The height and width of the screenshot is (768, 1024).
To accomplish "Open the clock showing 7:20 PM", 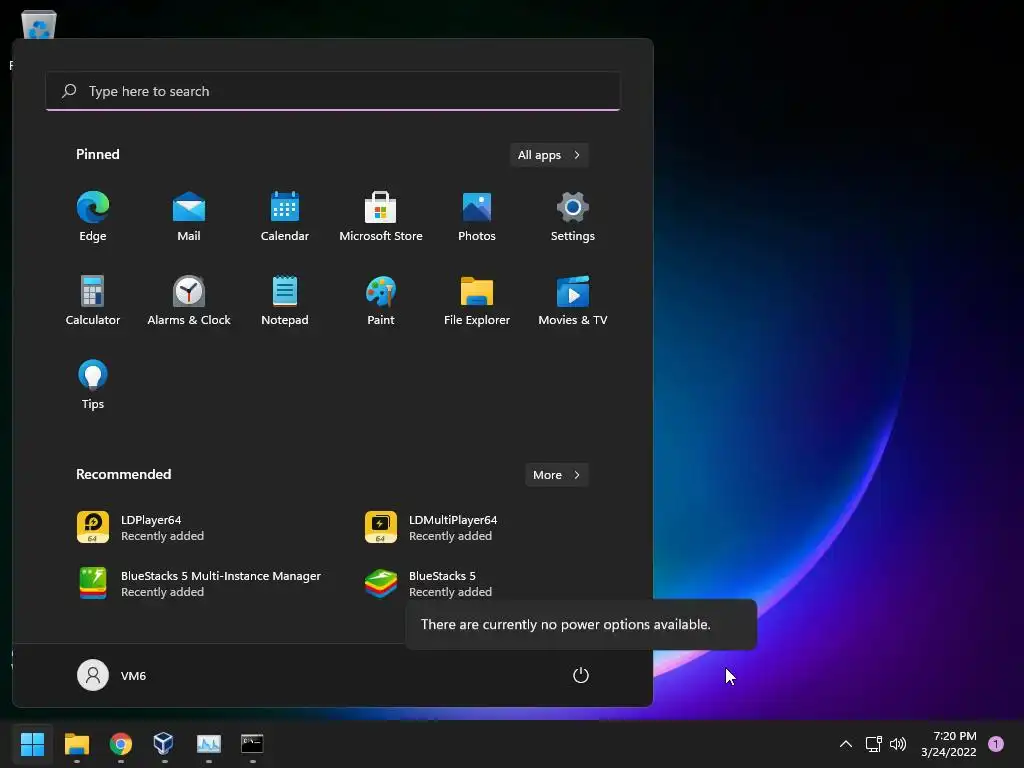I will point(948,744).
